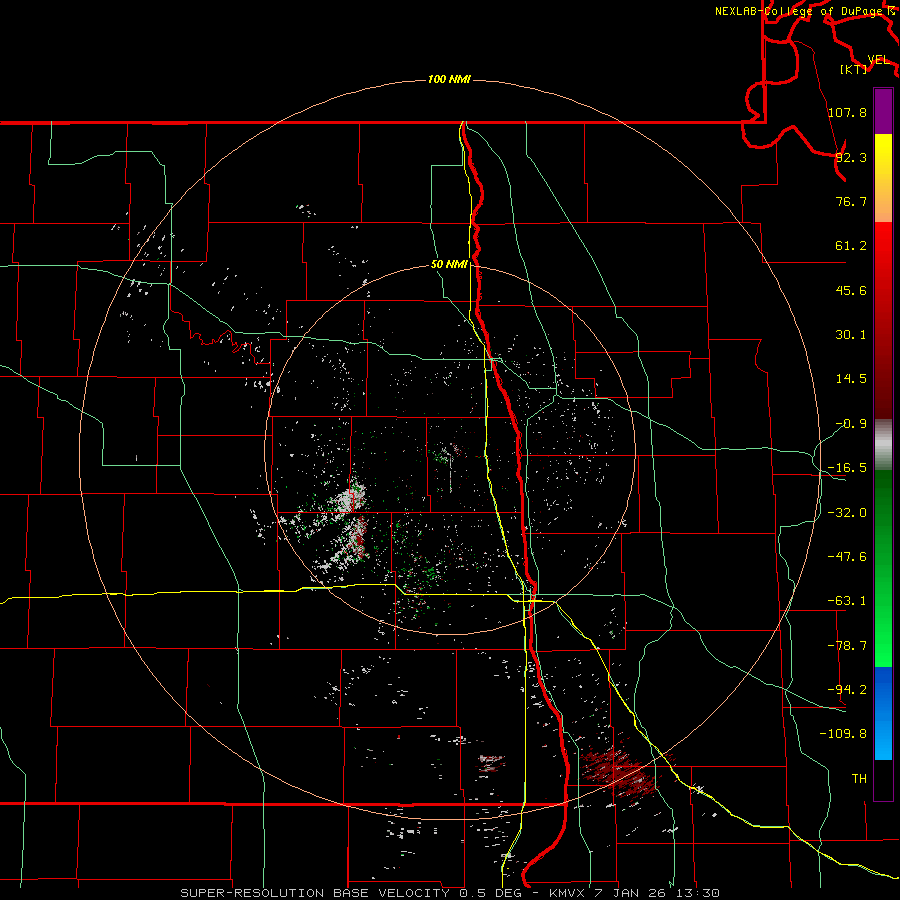Click the VEL legend title
Screen dimensions: 900x900
[x=878, y=60]
